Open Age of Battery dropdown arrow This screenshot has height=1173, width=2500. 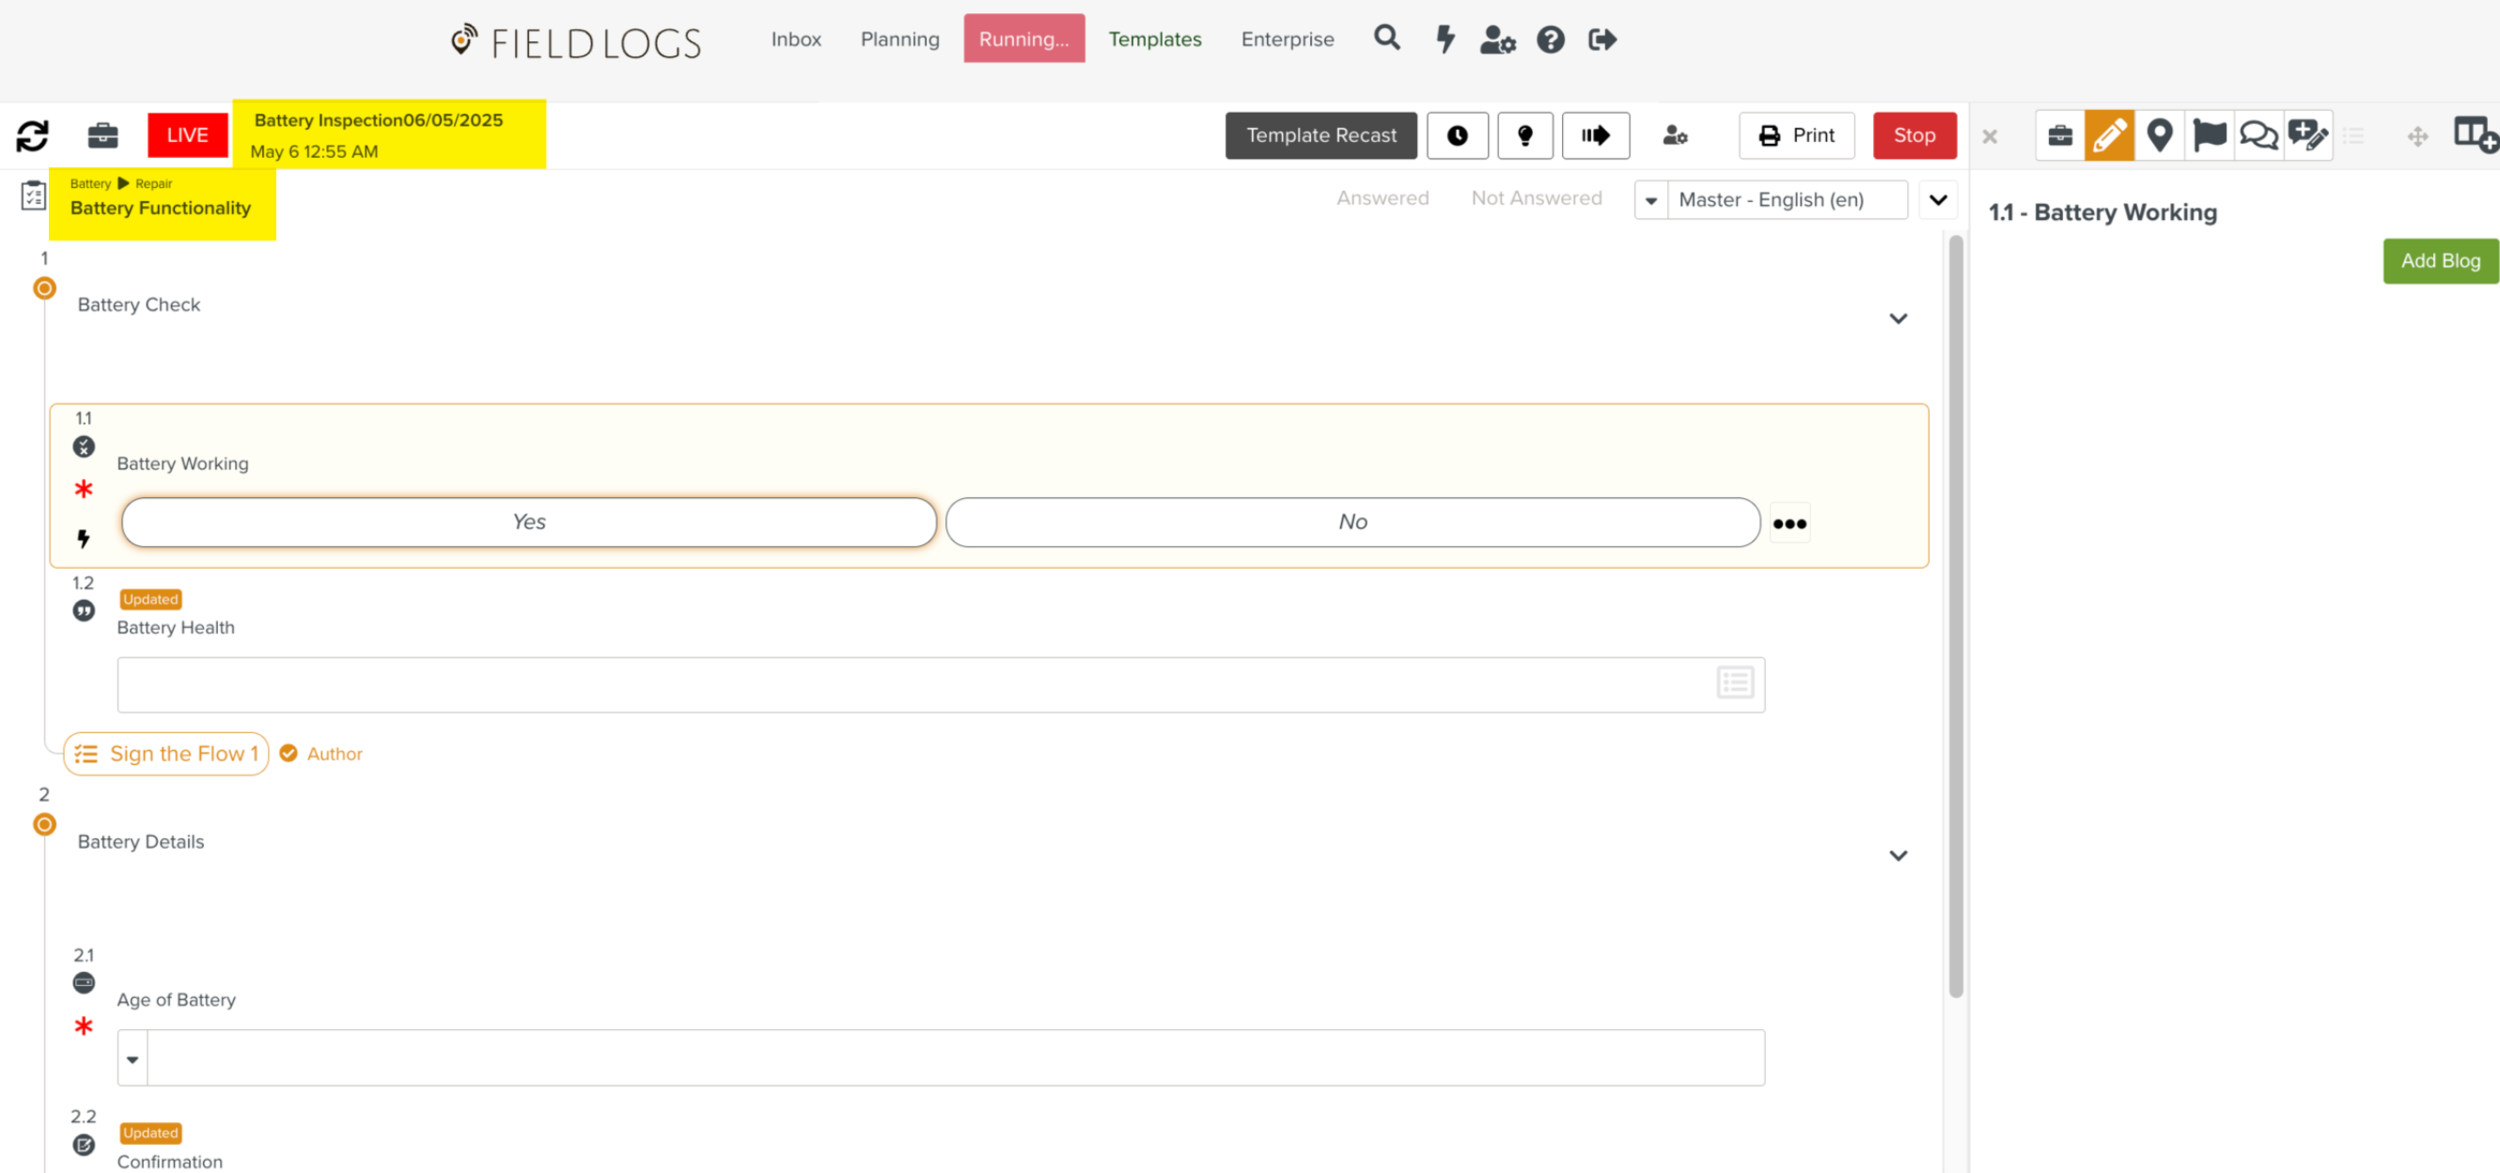click(132, 1059)
